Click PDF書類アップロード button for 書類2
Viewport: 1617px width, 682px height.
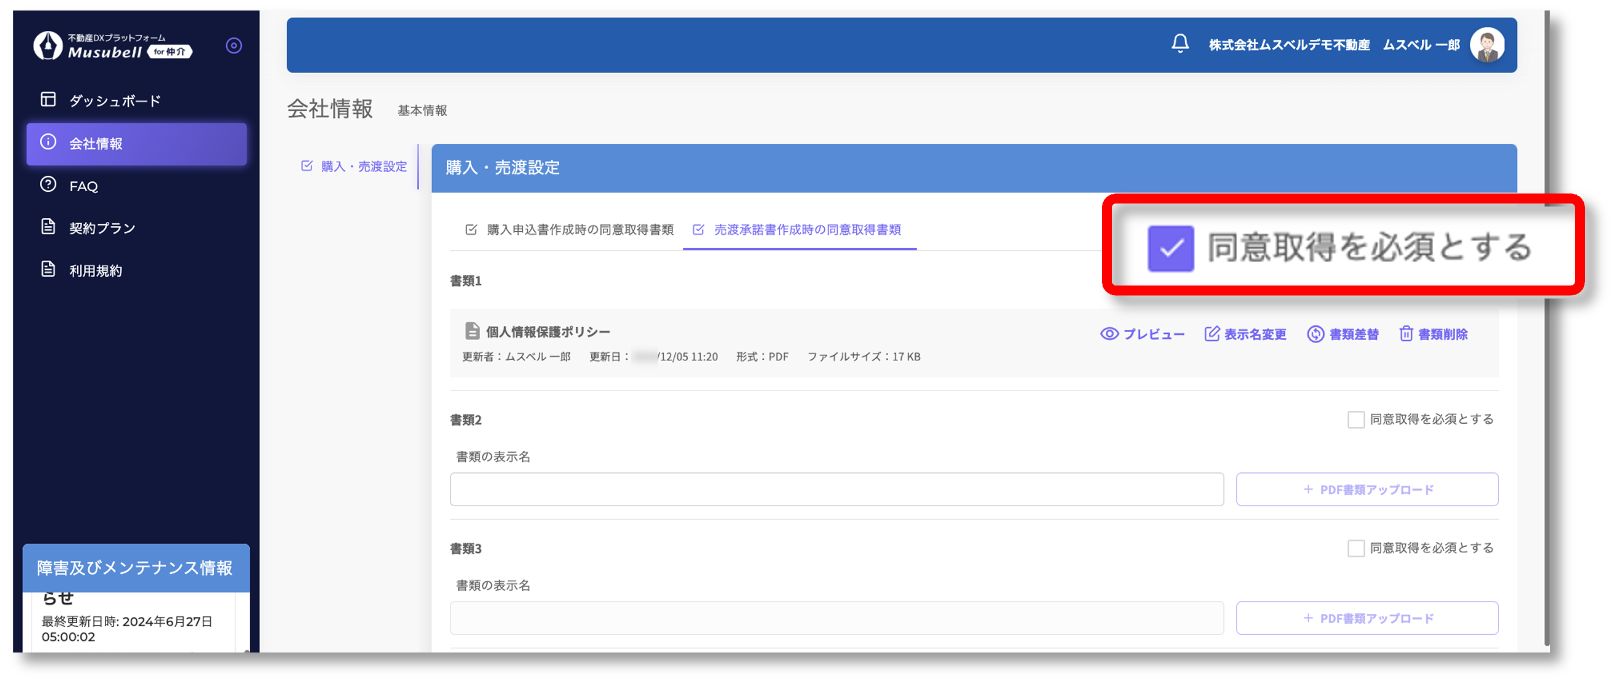tap(1367, 490)
